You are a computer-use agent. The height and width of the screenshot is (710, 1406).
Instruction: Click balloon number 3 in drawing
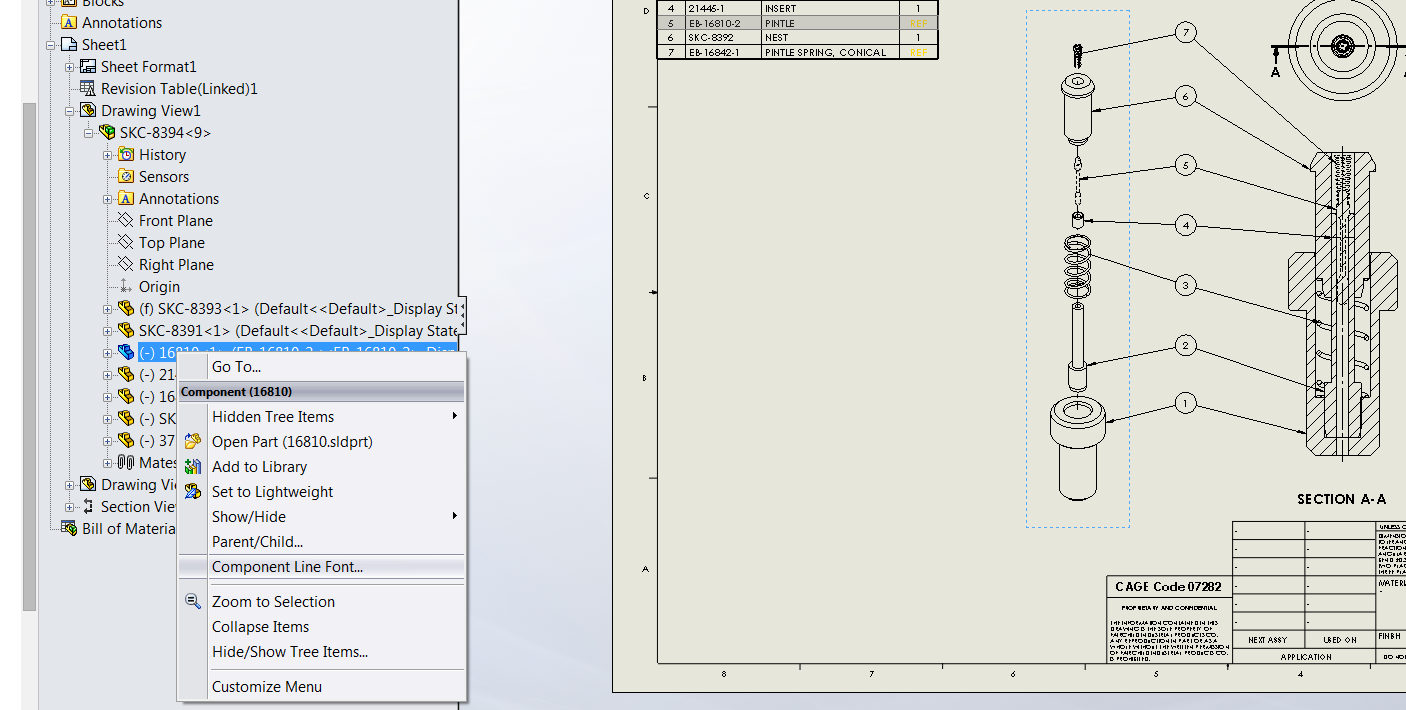click(x=1186, y=286)
